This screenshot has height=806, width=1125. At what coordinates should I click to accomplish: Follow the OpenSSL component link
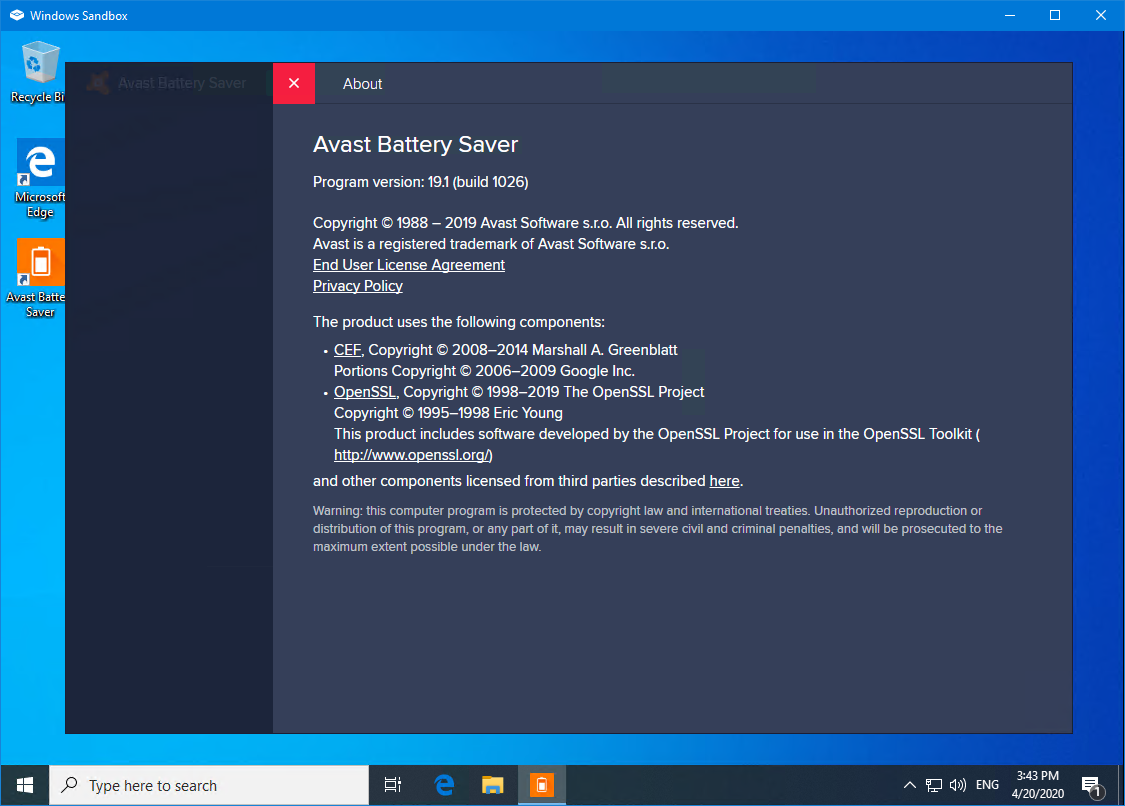(x=364, y=392)
